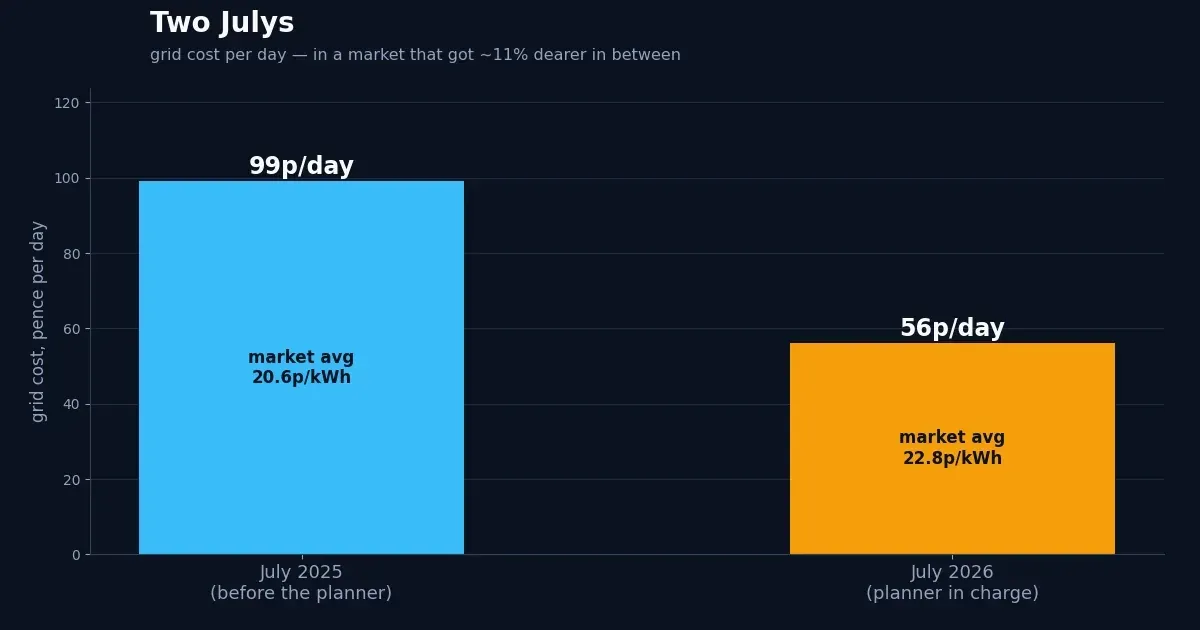
Task: Click the Two Julys chart title
Action: coord(222,23)
